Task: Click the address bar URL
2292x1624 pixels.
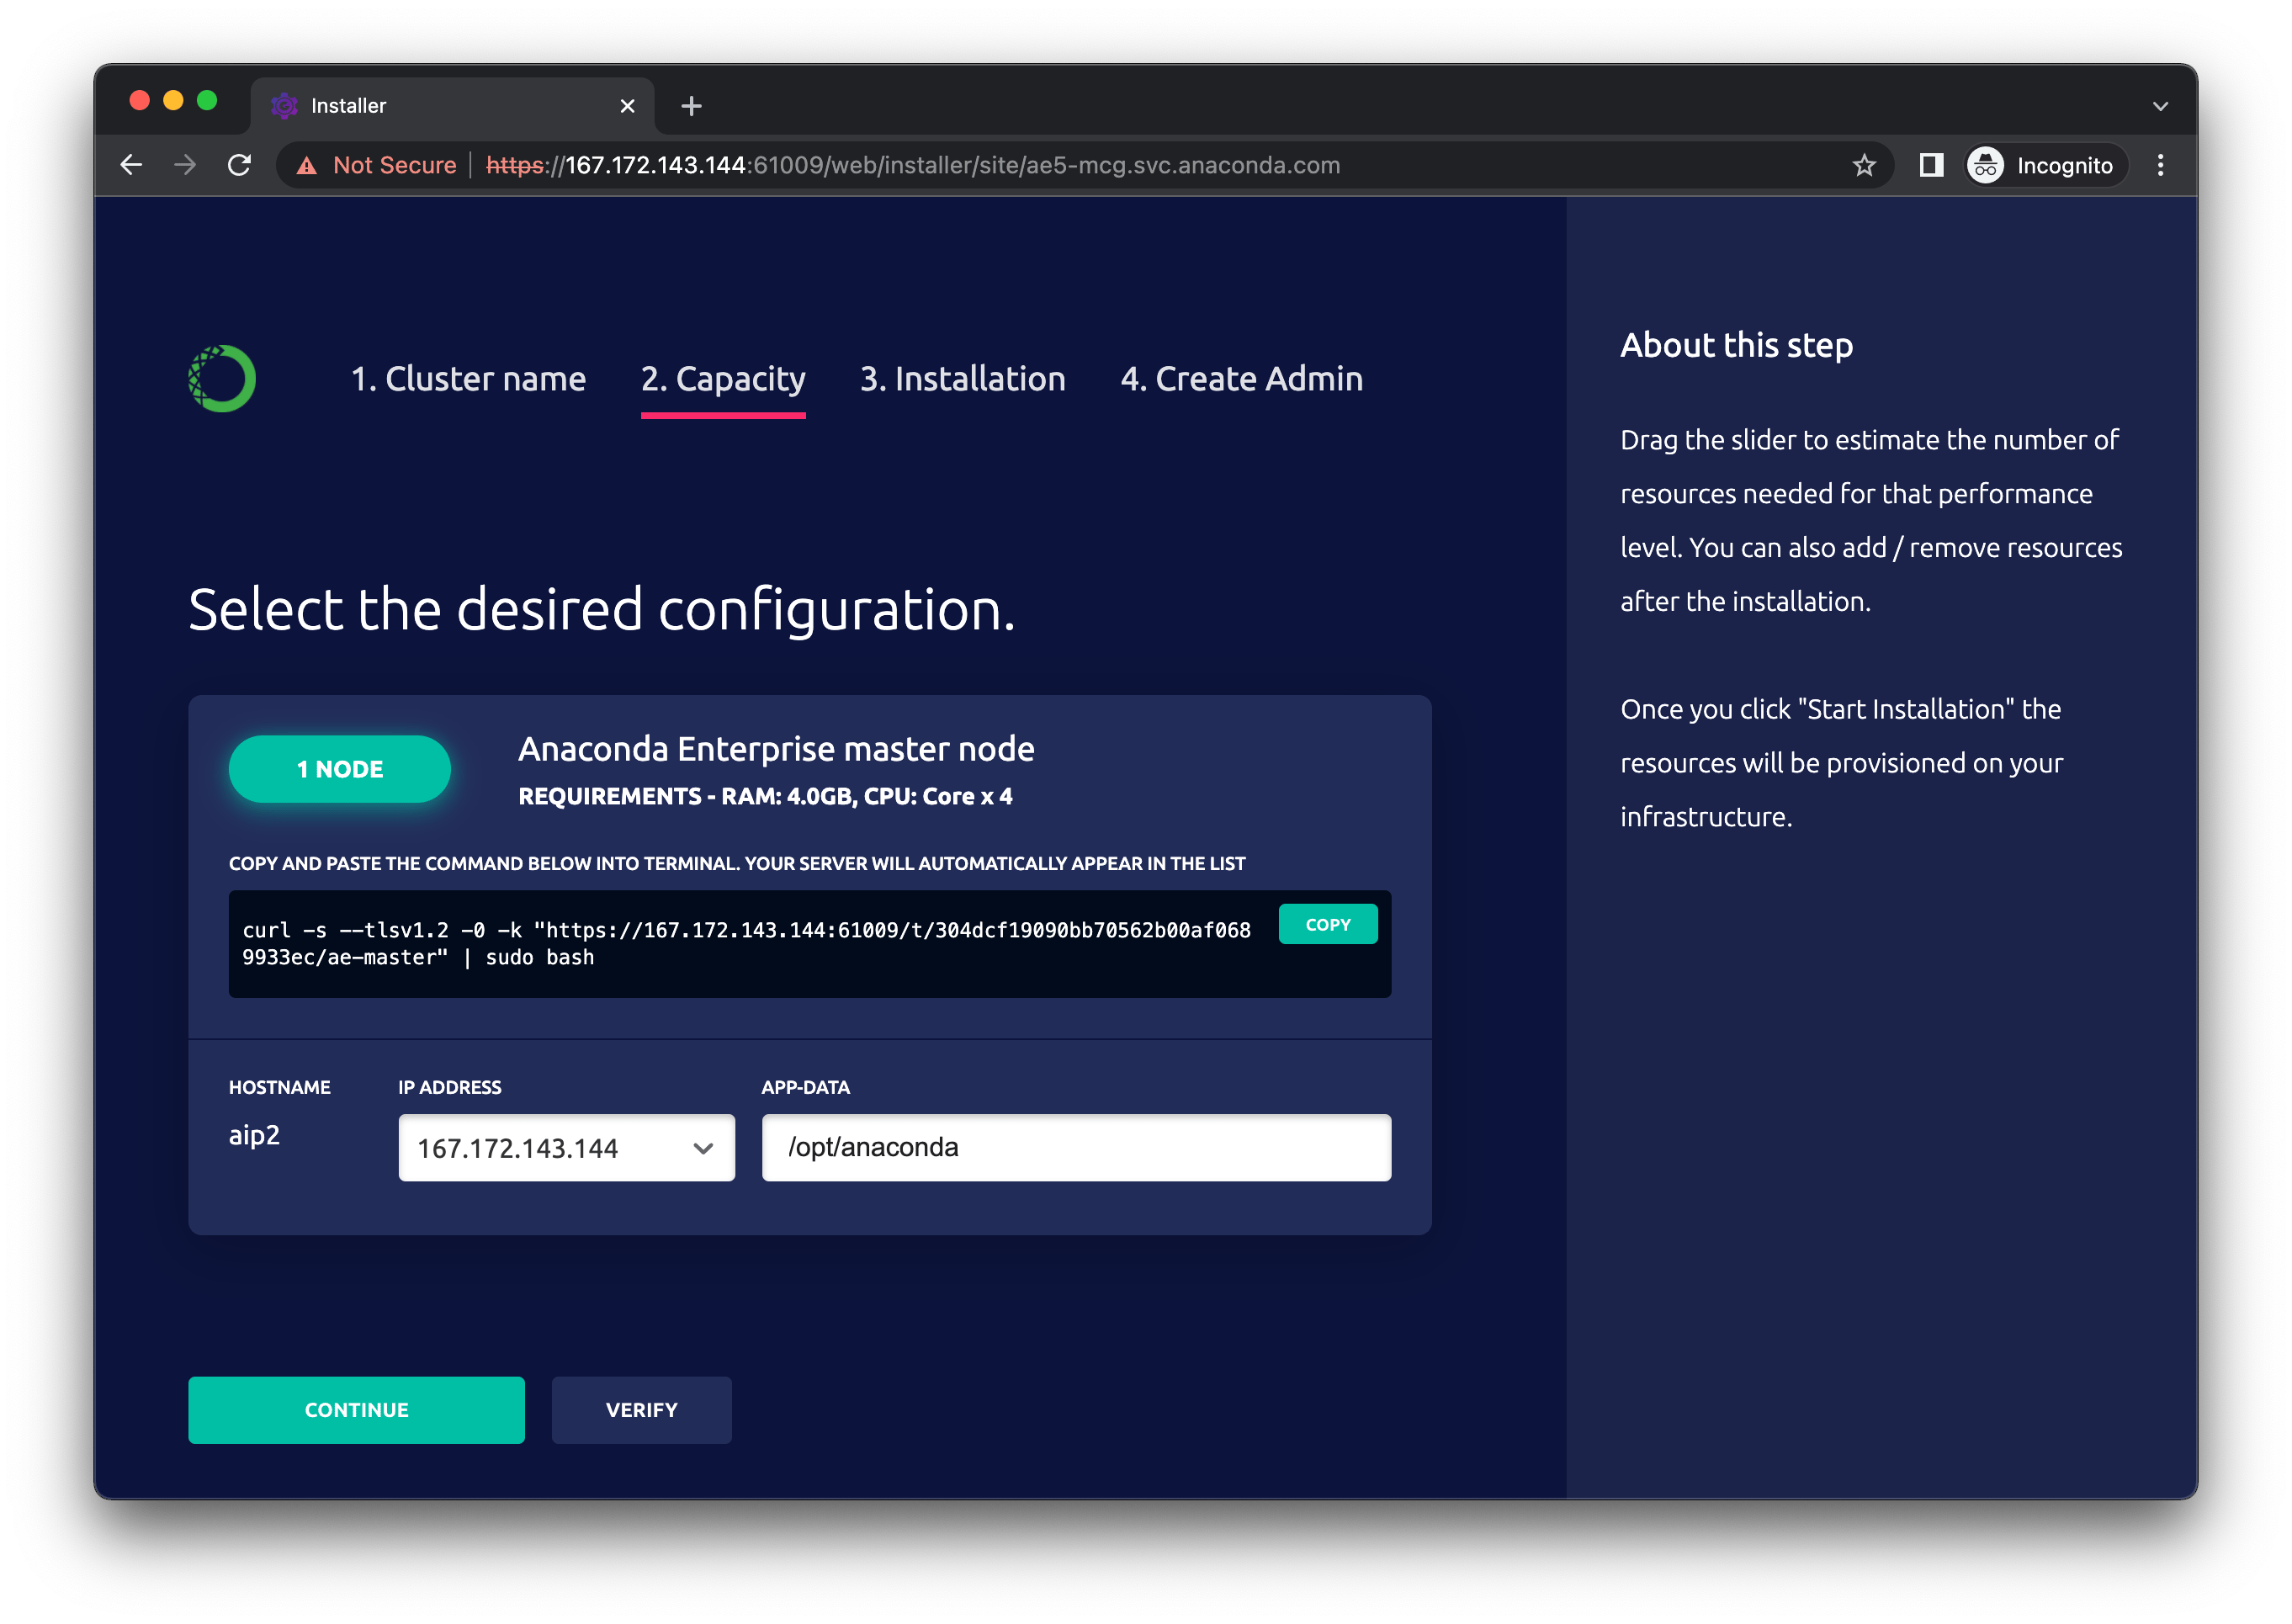Action: (x=912, y=166)
